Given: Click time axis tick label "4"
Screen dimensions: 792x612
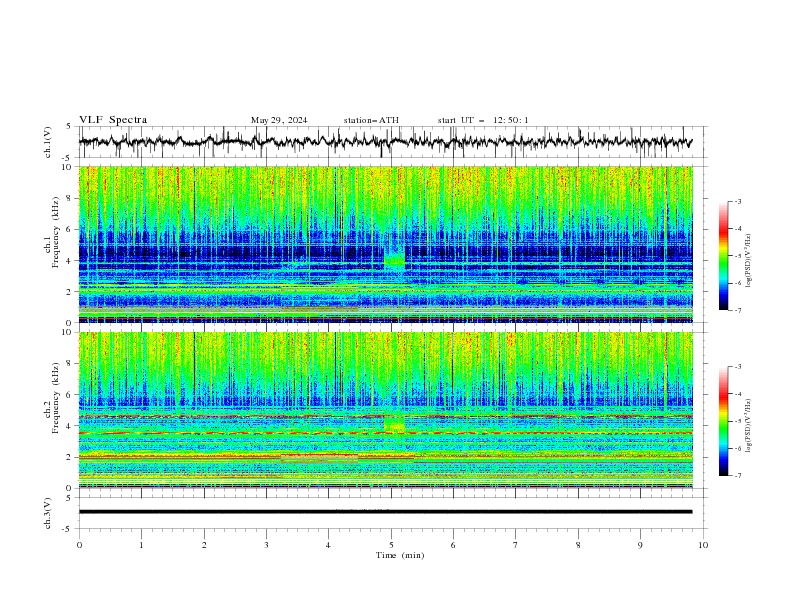Looking at the screenshot, I should 328,545.
